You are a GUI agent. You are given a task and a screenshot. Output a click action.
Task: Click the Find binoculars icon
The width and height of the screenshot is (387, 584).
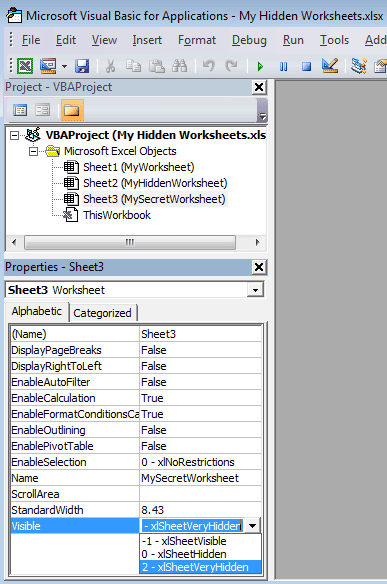180,66
